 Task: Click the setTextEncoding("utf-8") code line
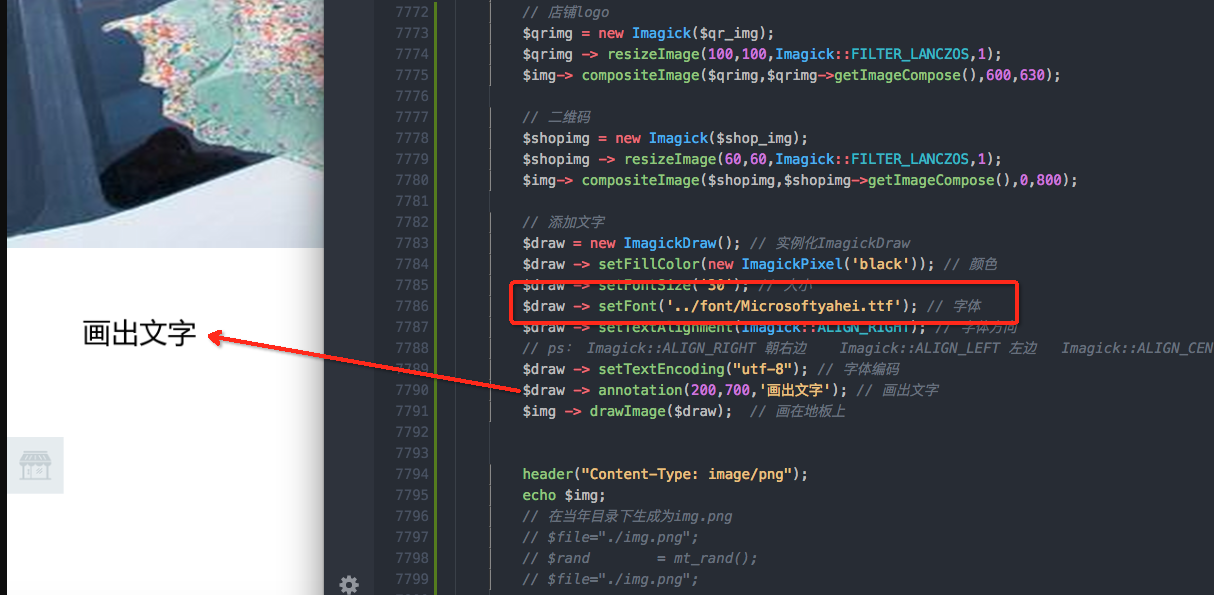[665, 370]
